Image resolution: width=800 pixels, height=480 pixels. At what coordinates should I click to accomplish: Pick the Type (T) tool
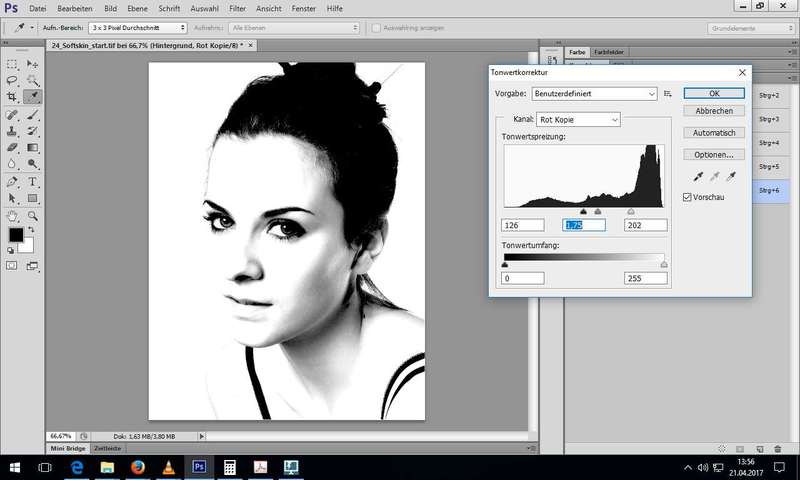click(x=33, y=182)
